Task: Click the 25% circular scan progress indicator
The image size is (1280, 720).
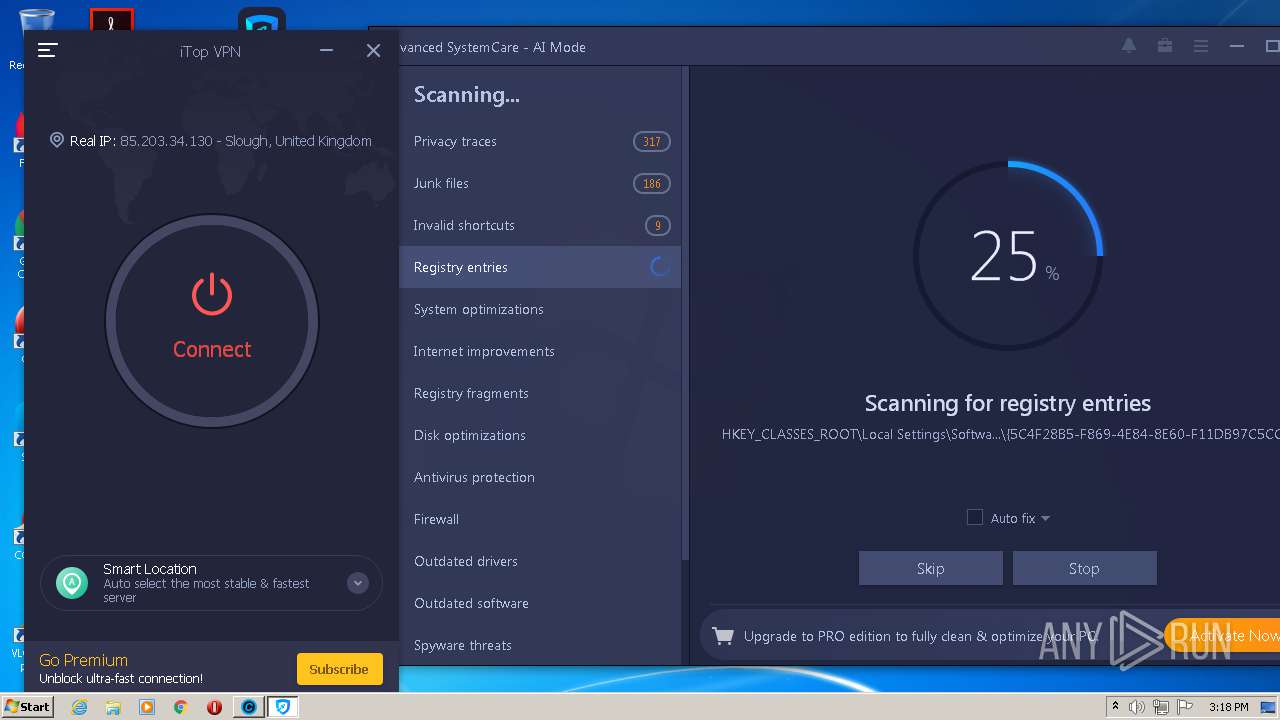Action: (1008, 256)
